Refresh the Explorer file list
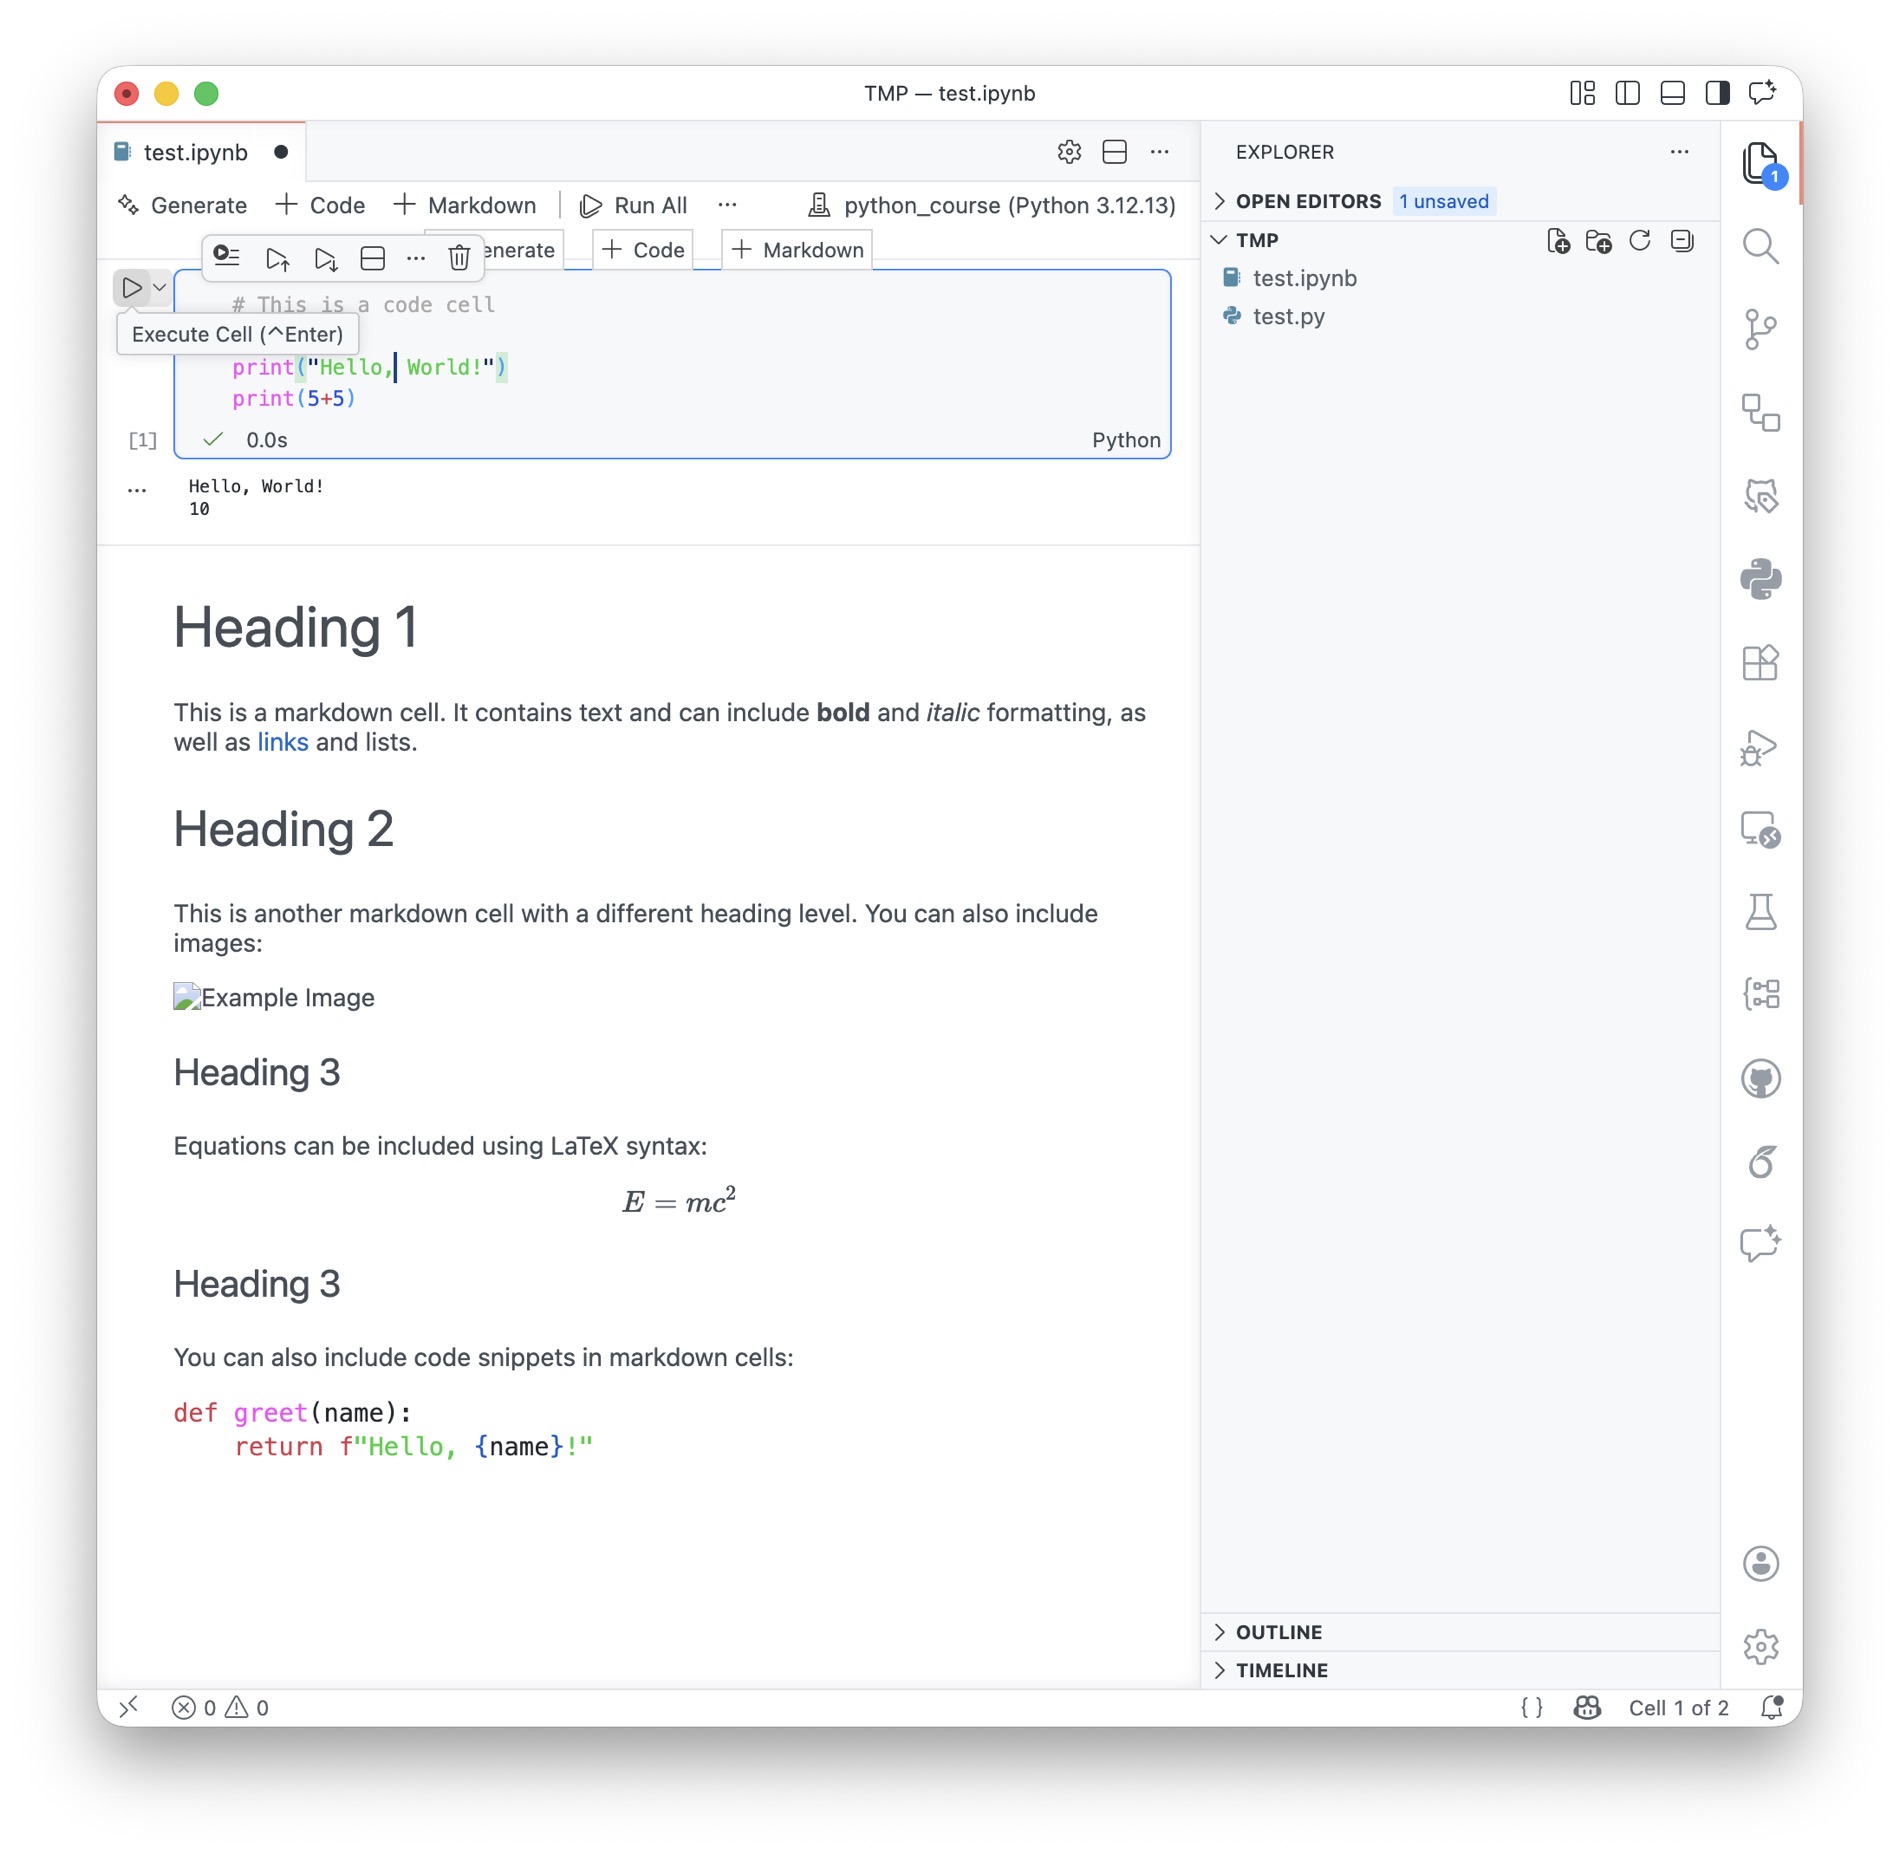 [1639, 241]
